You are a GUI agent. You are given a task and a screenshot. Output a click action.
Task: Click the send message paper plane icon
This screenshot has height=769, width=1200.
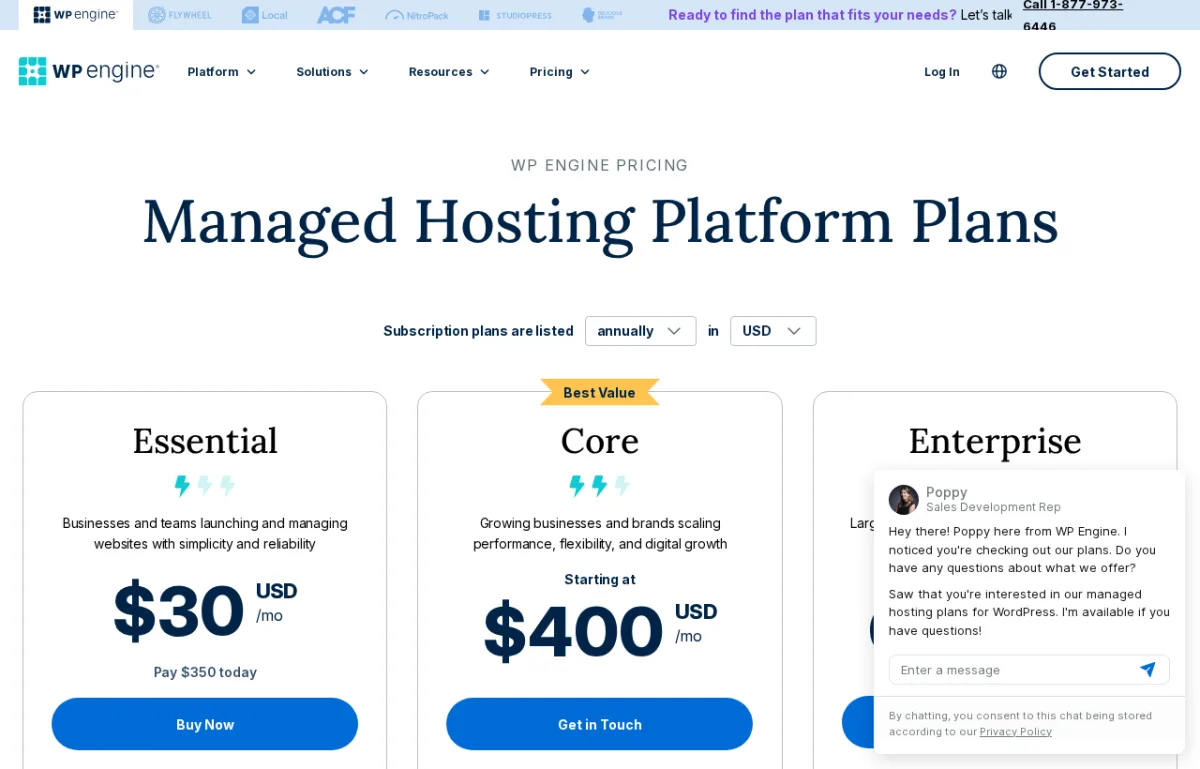pos(1148,670)
